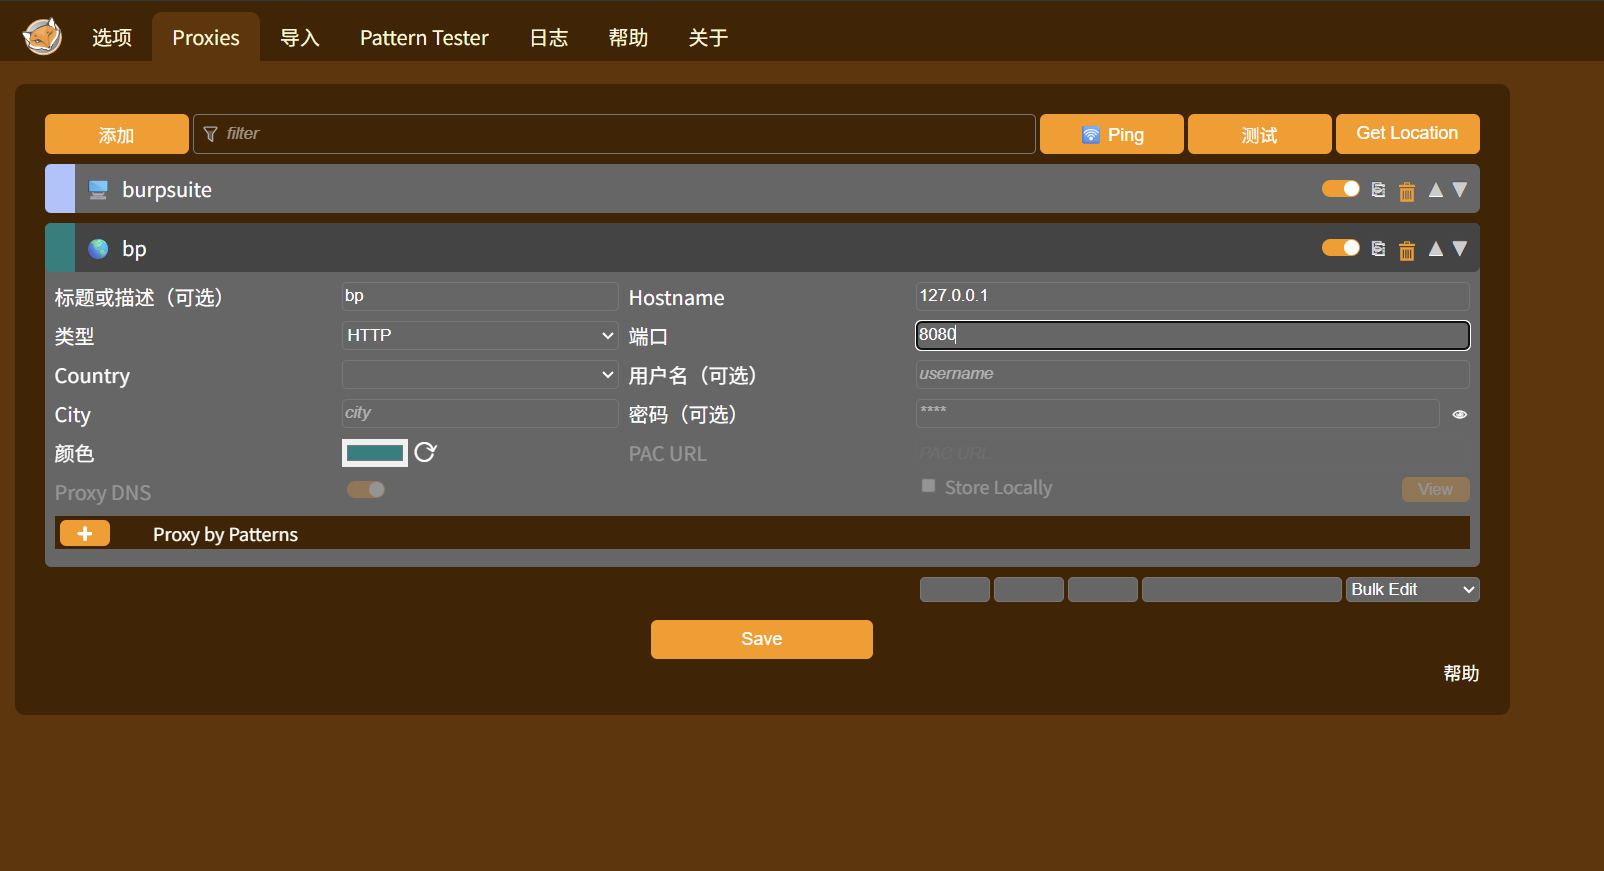Click the 测试 button
This screenshot has width=1604, height=871.
[1259, 134]
